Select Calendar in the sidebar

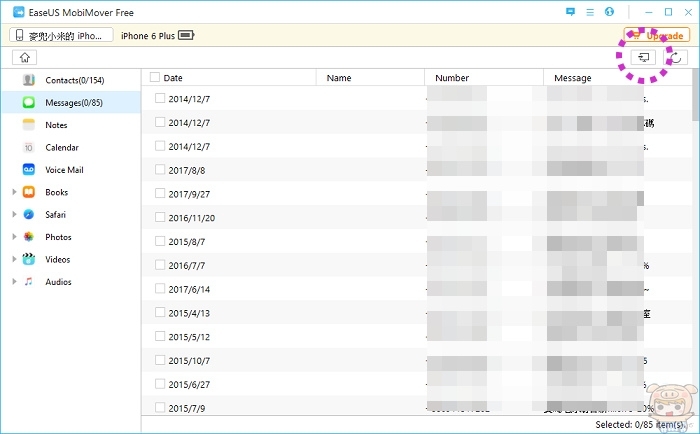point(61,147)
